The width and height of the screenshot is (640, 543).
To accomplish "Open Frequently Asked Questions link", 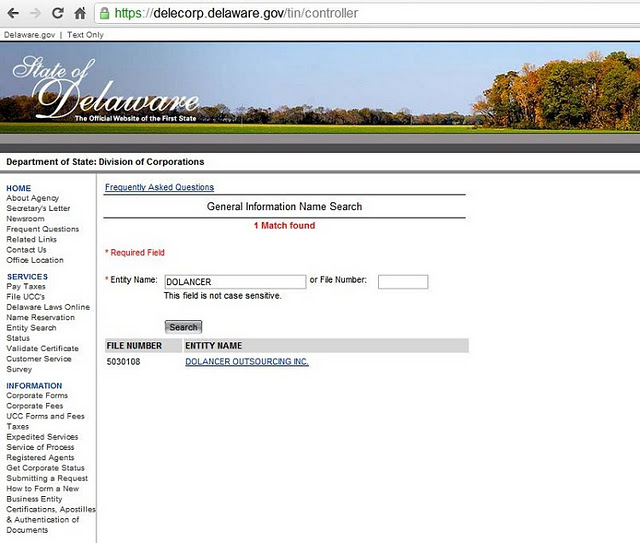I will (x=159, y=187).
